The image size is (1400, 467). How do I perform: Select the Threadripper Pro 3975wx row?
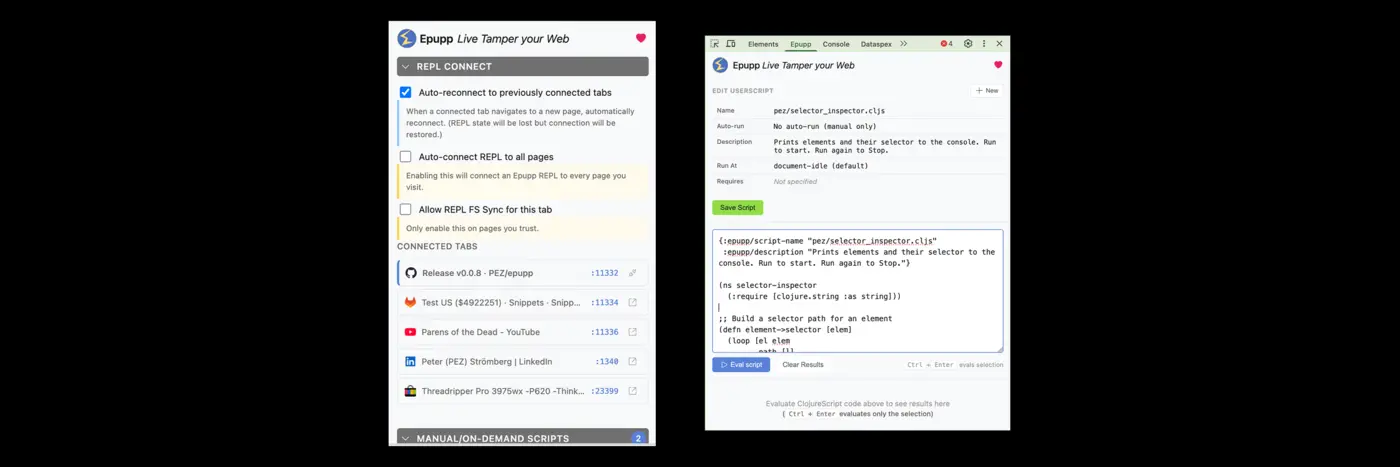click(523, 391)
